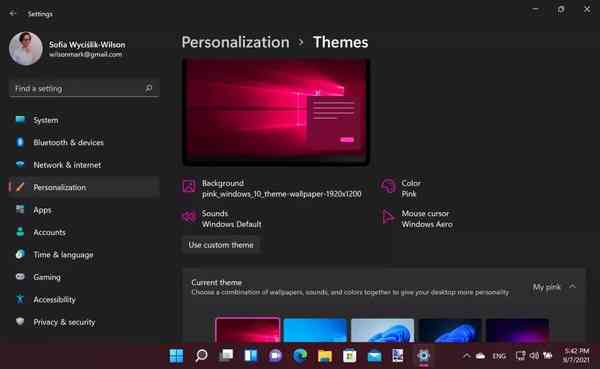
Task: Select the Windows light bloom theme thumbnail
Action: pyautogui.click(x=382, y=330)
